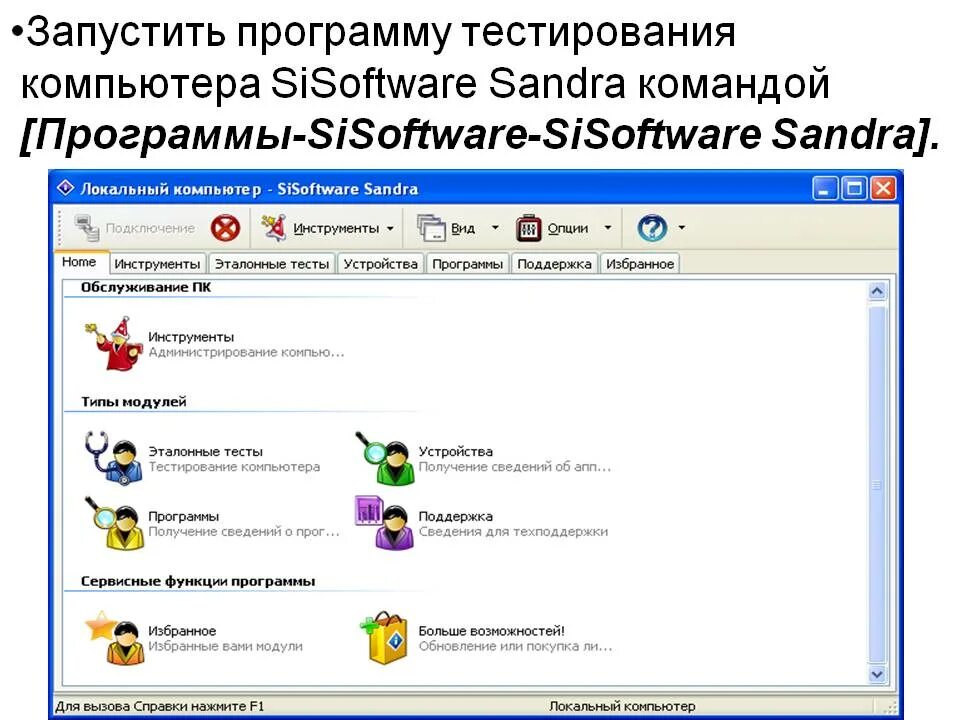Open Больше возможностей shopping bag icon
This screenshot has height=720, width=960.
coord(384,637)
